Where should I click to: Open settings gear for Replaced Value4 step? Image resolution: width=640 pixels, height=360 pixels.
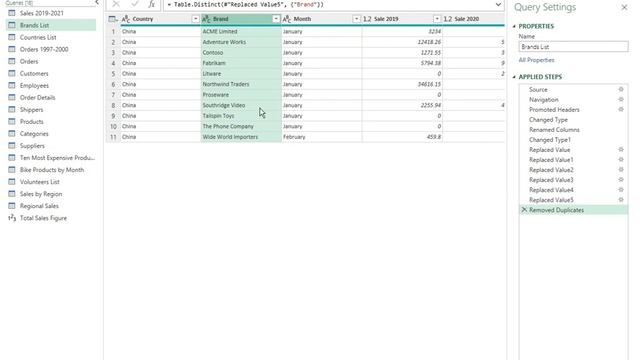click(x=621, y=190)
